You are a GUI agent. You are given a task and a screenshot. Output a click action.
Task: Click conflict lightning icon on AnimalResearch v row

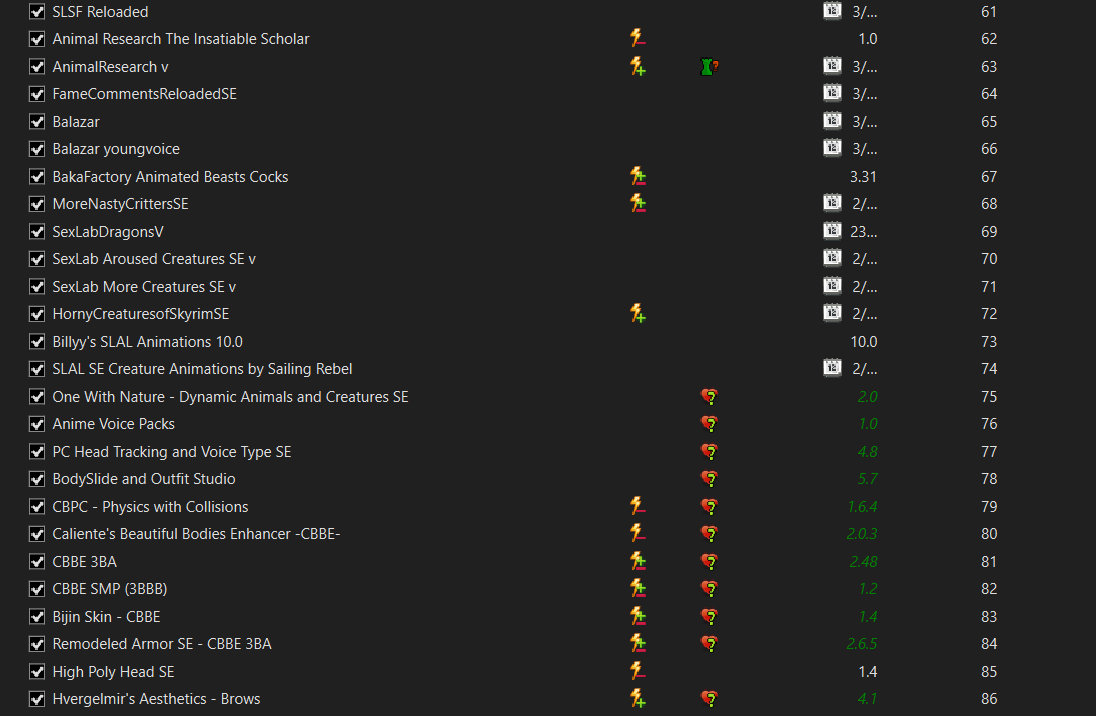pyautogui.click(x=637, y=66)
